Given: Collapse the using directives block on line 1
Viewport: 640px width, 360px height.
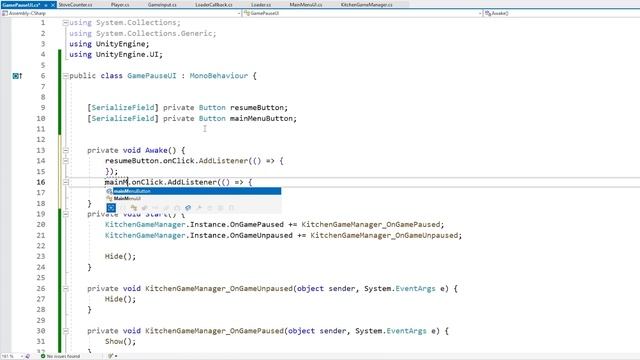Looking at the screenshot, I should (65, 23).
